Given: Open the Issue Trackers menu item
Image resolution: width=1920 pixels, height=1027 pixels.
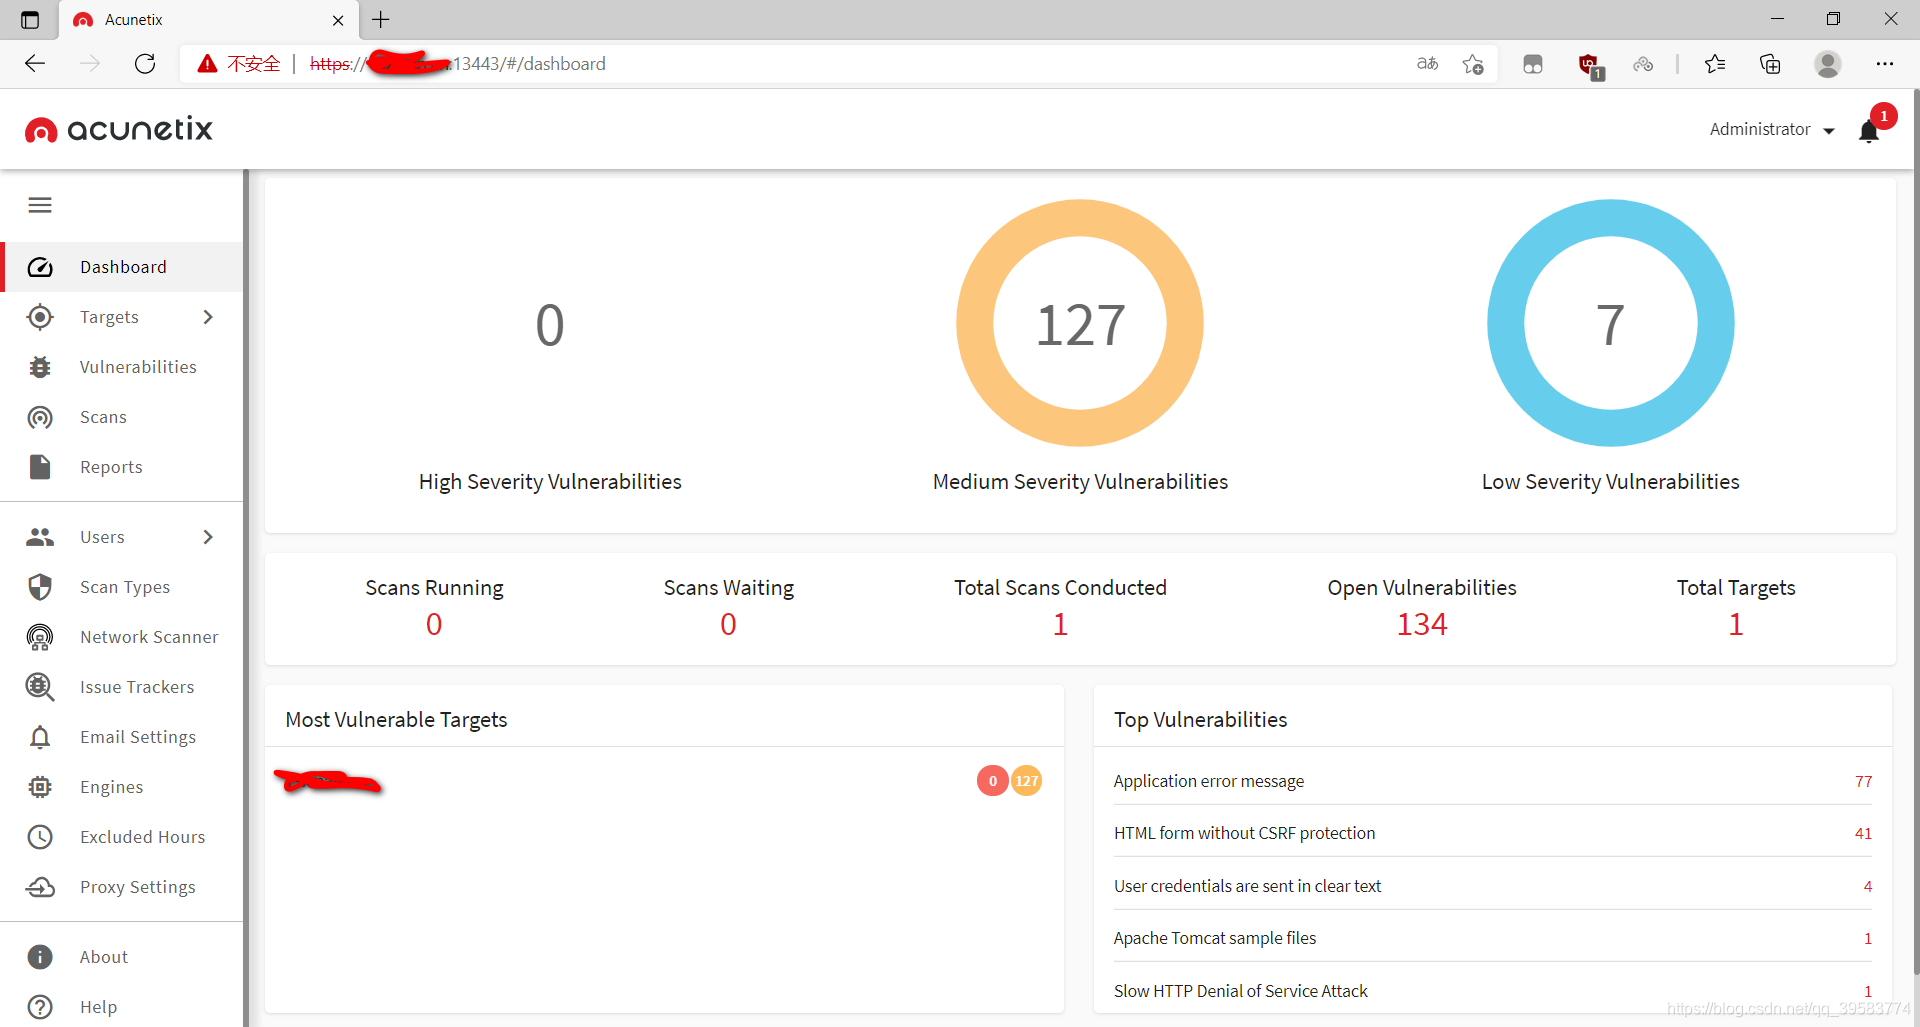Looking at the screenshot, I should click(122, 687).
